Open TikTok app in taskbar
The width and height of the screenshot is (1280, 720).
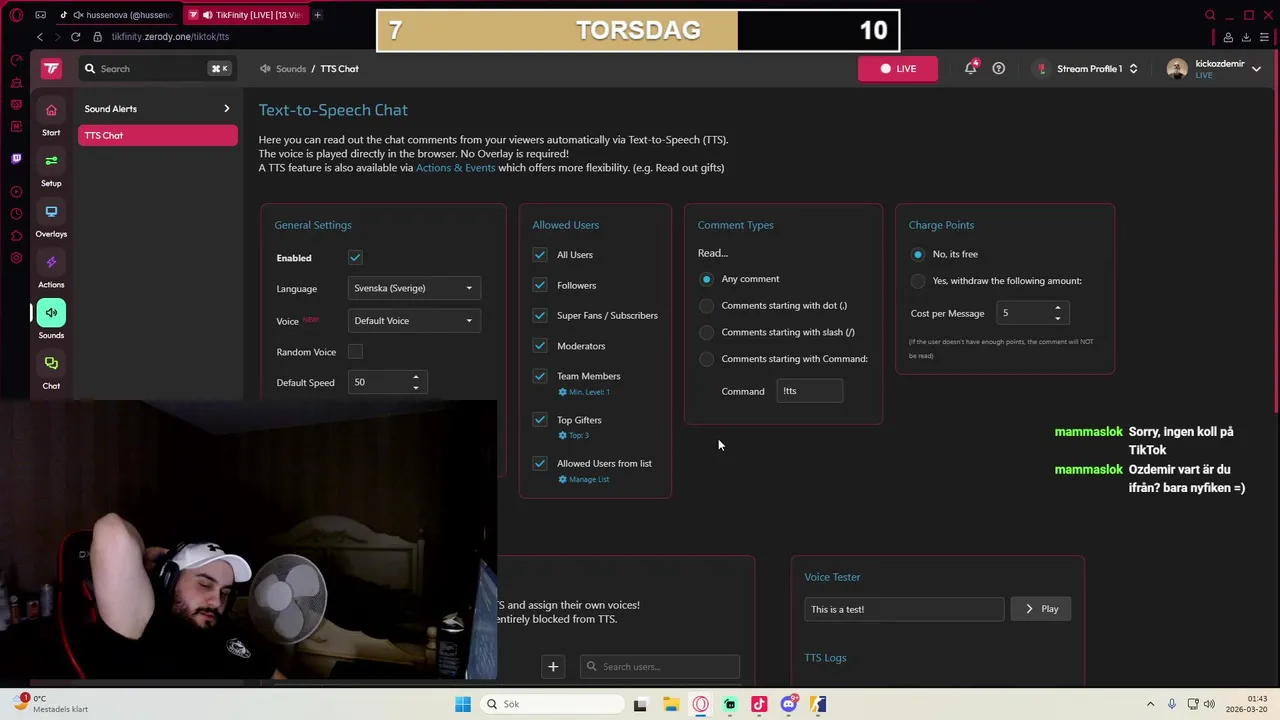click(759, 704)
